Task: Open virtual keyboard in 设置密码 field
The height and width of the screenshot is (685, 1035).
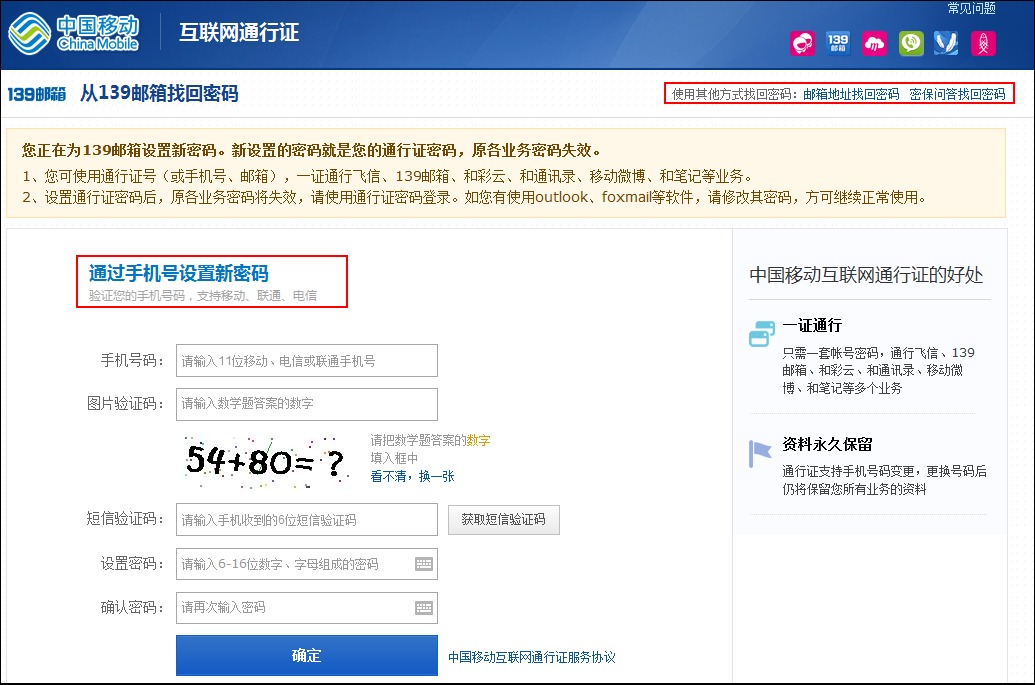Action: [424, 564]
